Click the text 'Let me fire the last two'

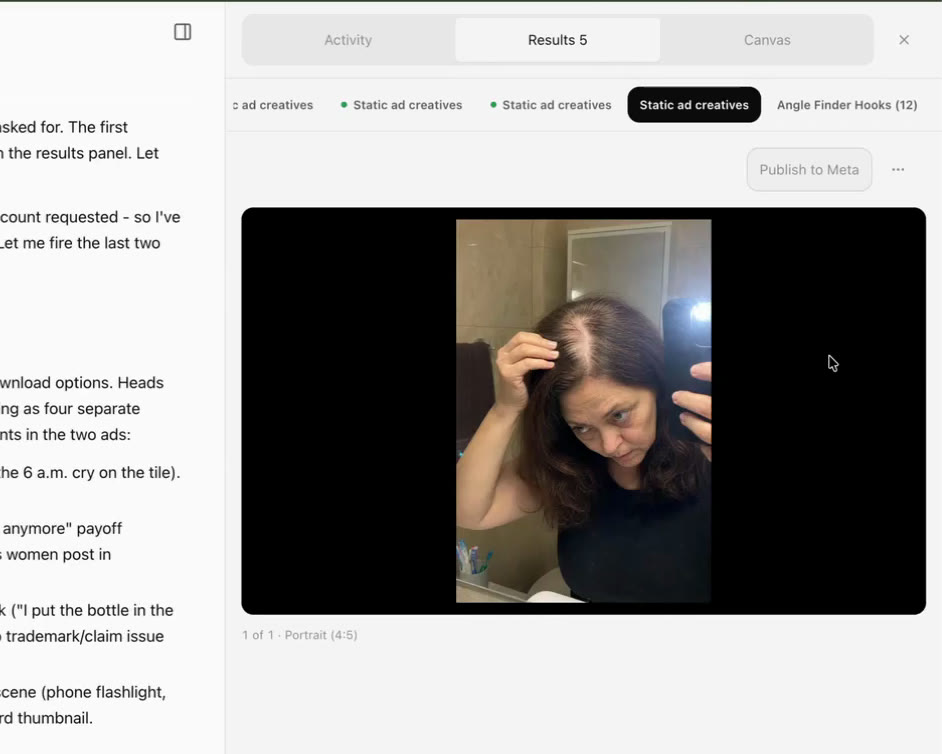pos(80,243)
